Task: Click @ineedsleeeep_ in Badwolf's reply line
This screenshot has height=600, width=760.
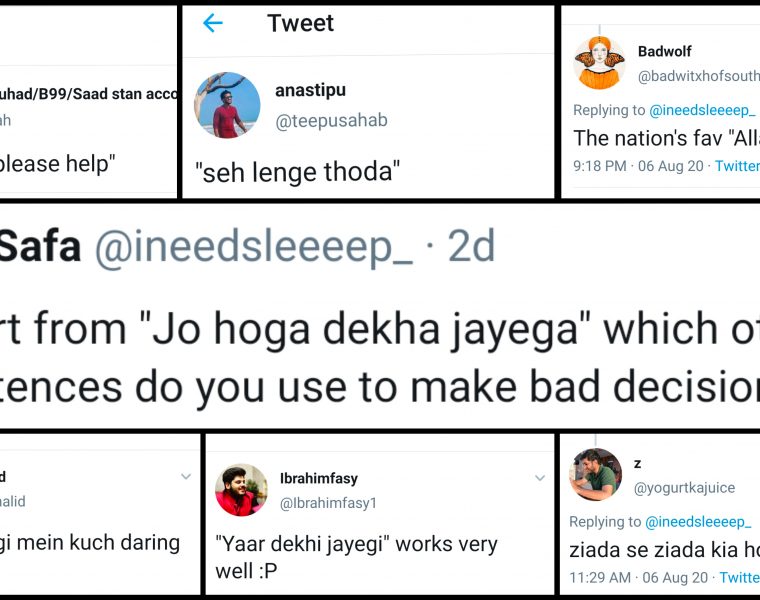Action: (702, 110)
